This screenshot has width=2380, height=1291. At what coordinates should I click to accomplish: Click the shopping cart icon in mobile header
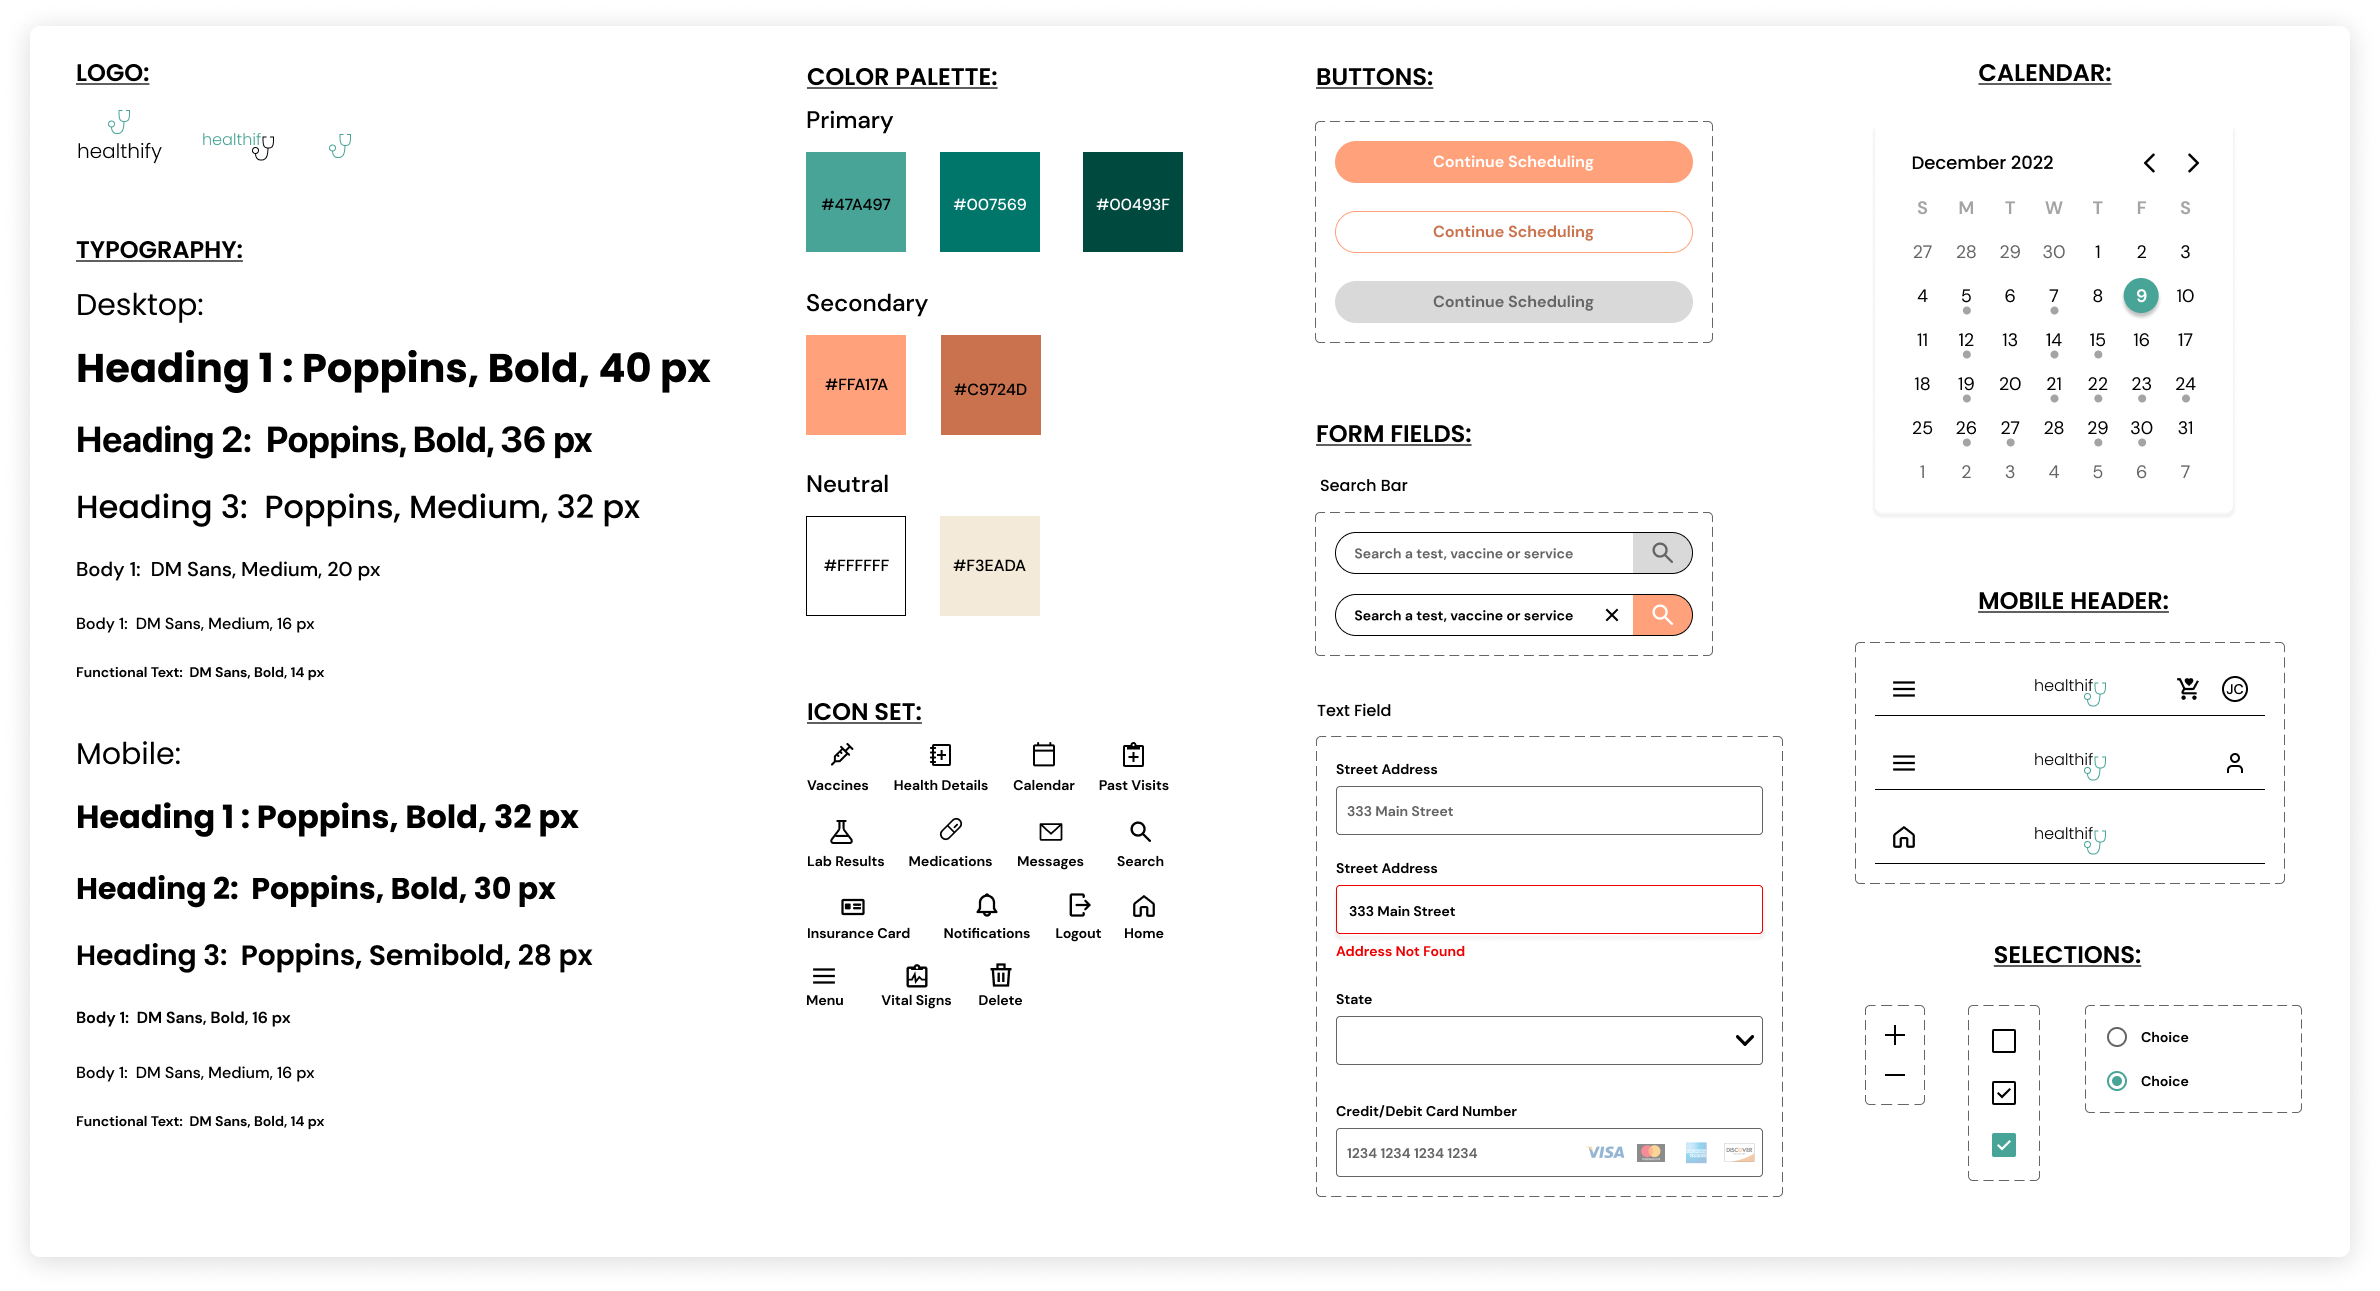point(2188,689)
